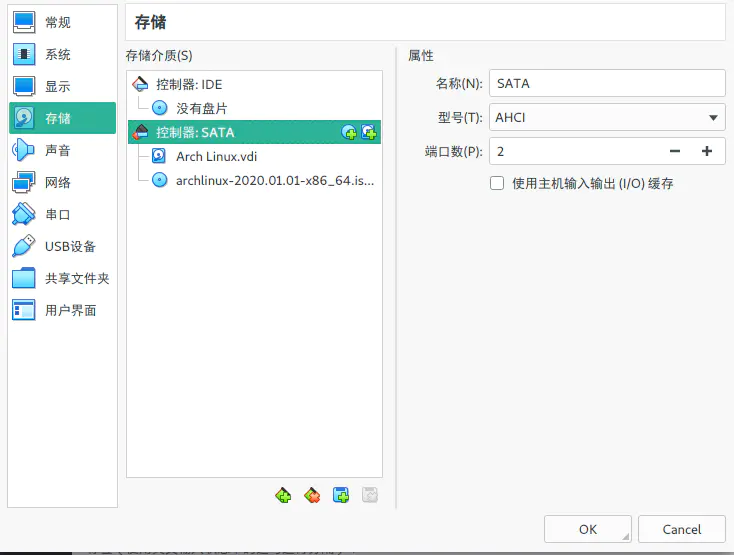Click the greyed-out remove attachment icon
The height and width of the screenshot is (555, 734).
pyautogui.click(x=370, y=495)
